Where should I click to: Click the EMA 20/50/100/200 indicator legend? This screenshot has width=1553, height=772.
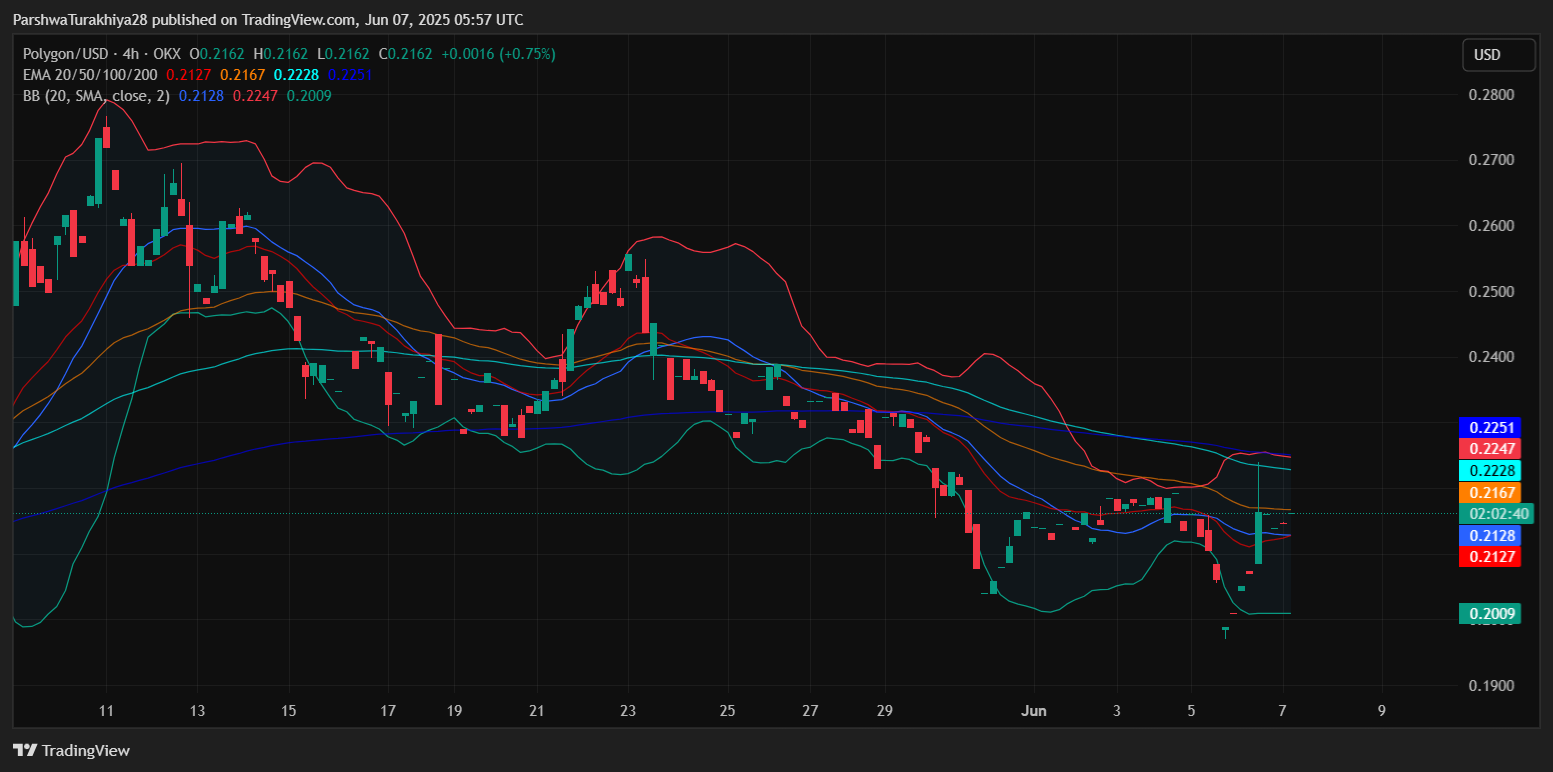(90, 75)
